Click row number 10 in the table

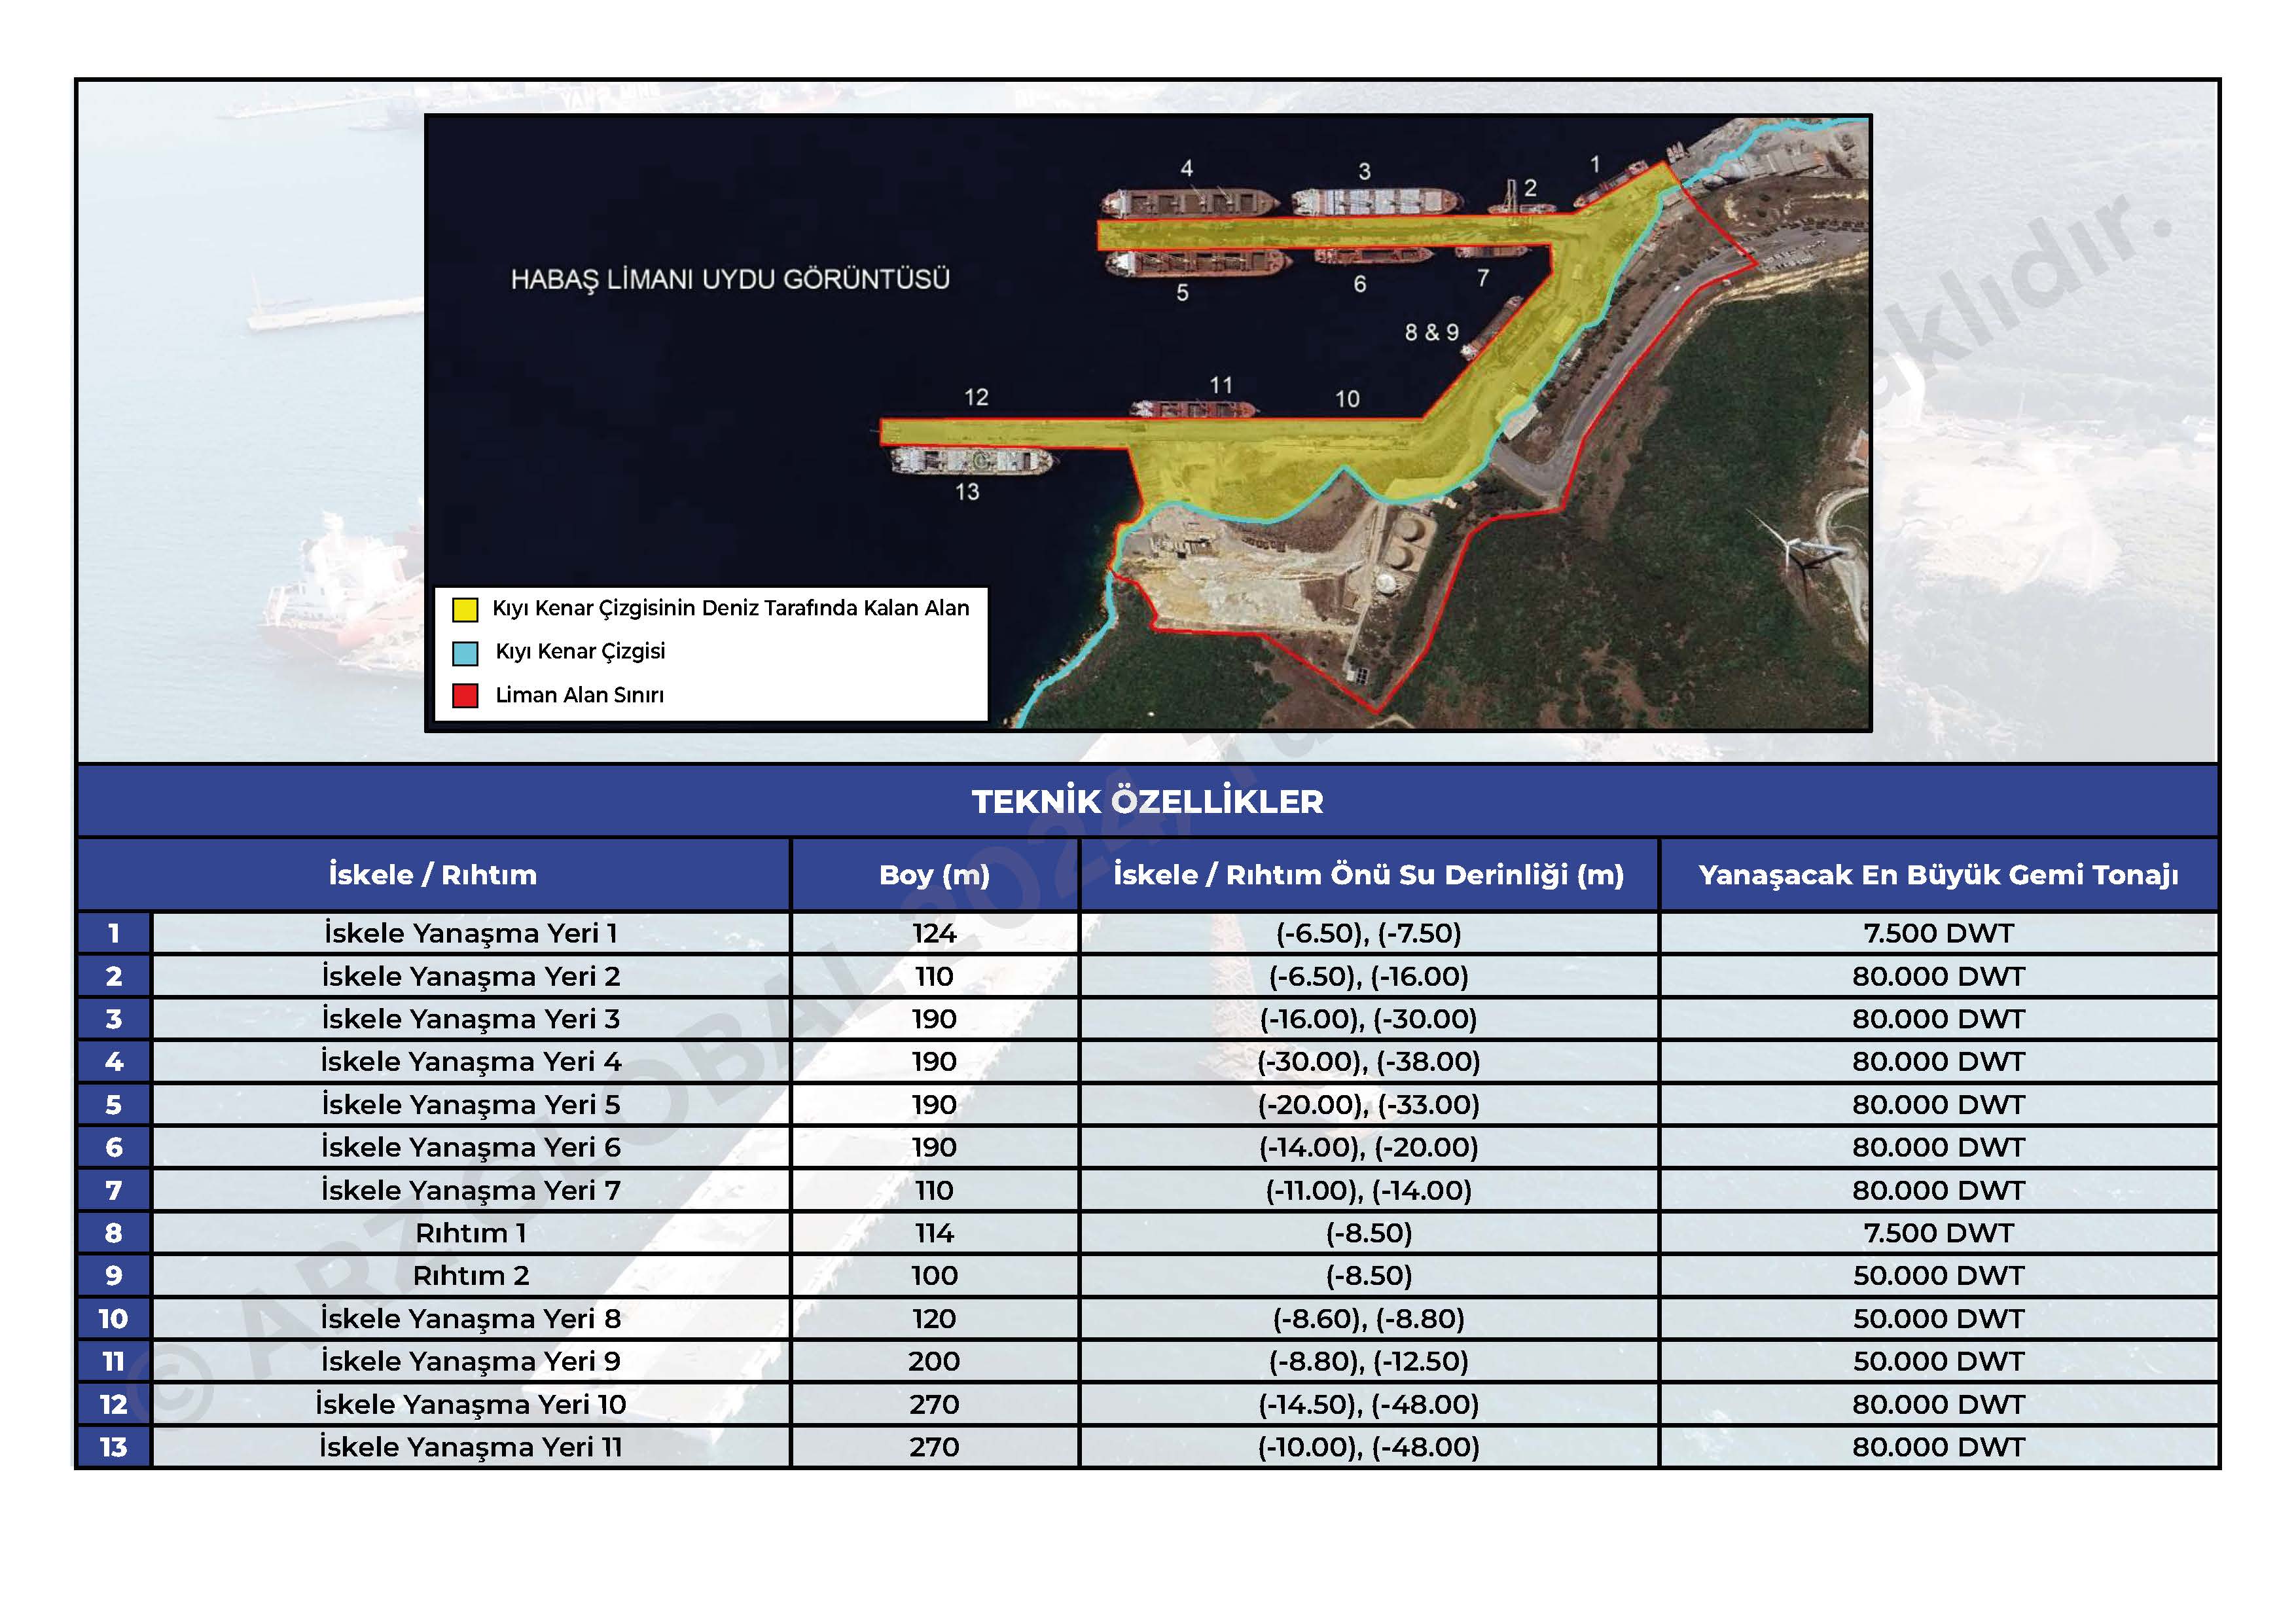[113, 1319]
